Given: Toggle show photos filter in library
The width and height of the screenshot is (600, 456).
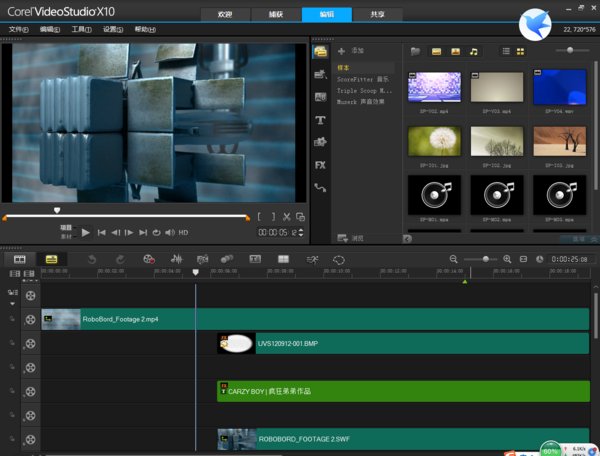Looking at the screenshot, I should coord(455,51).
